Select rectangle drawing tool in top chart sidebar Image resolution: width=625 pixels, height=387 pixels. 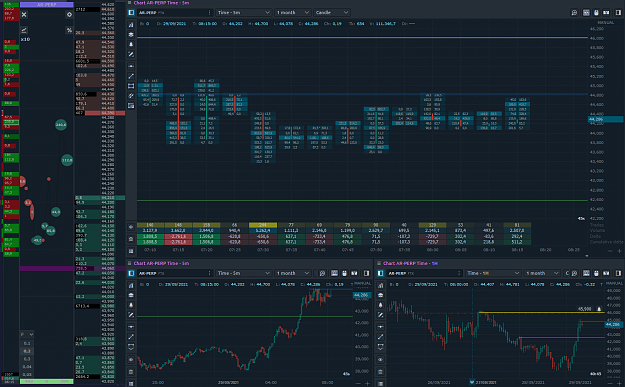pyautogui.click(x=131, y=86)
